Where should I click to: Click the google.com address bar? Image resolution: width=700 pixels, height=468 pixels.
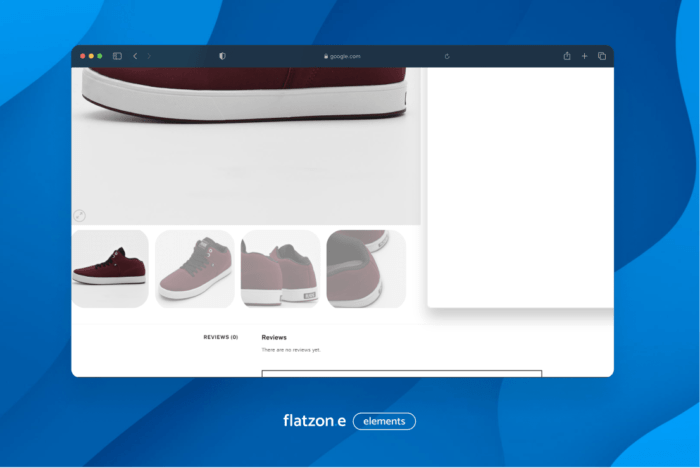click(x=342, y=56)
